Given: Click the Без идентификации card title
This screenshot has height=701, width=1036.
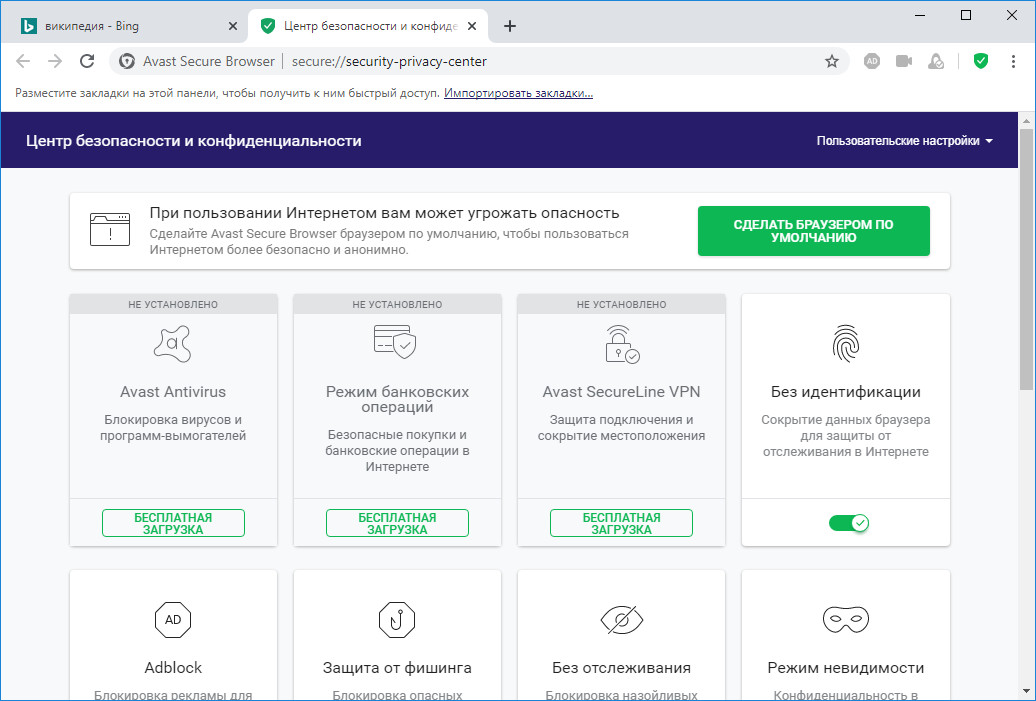Looking at the screenshot, I should (x=846, y=392).
